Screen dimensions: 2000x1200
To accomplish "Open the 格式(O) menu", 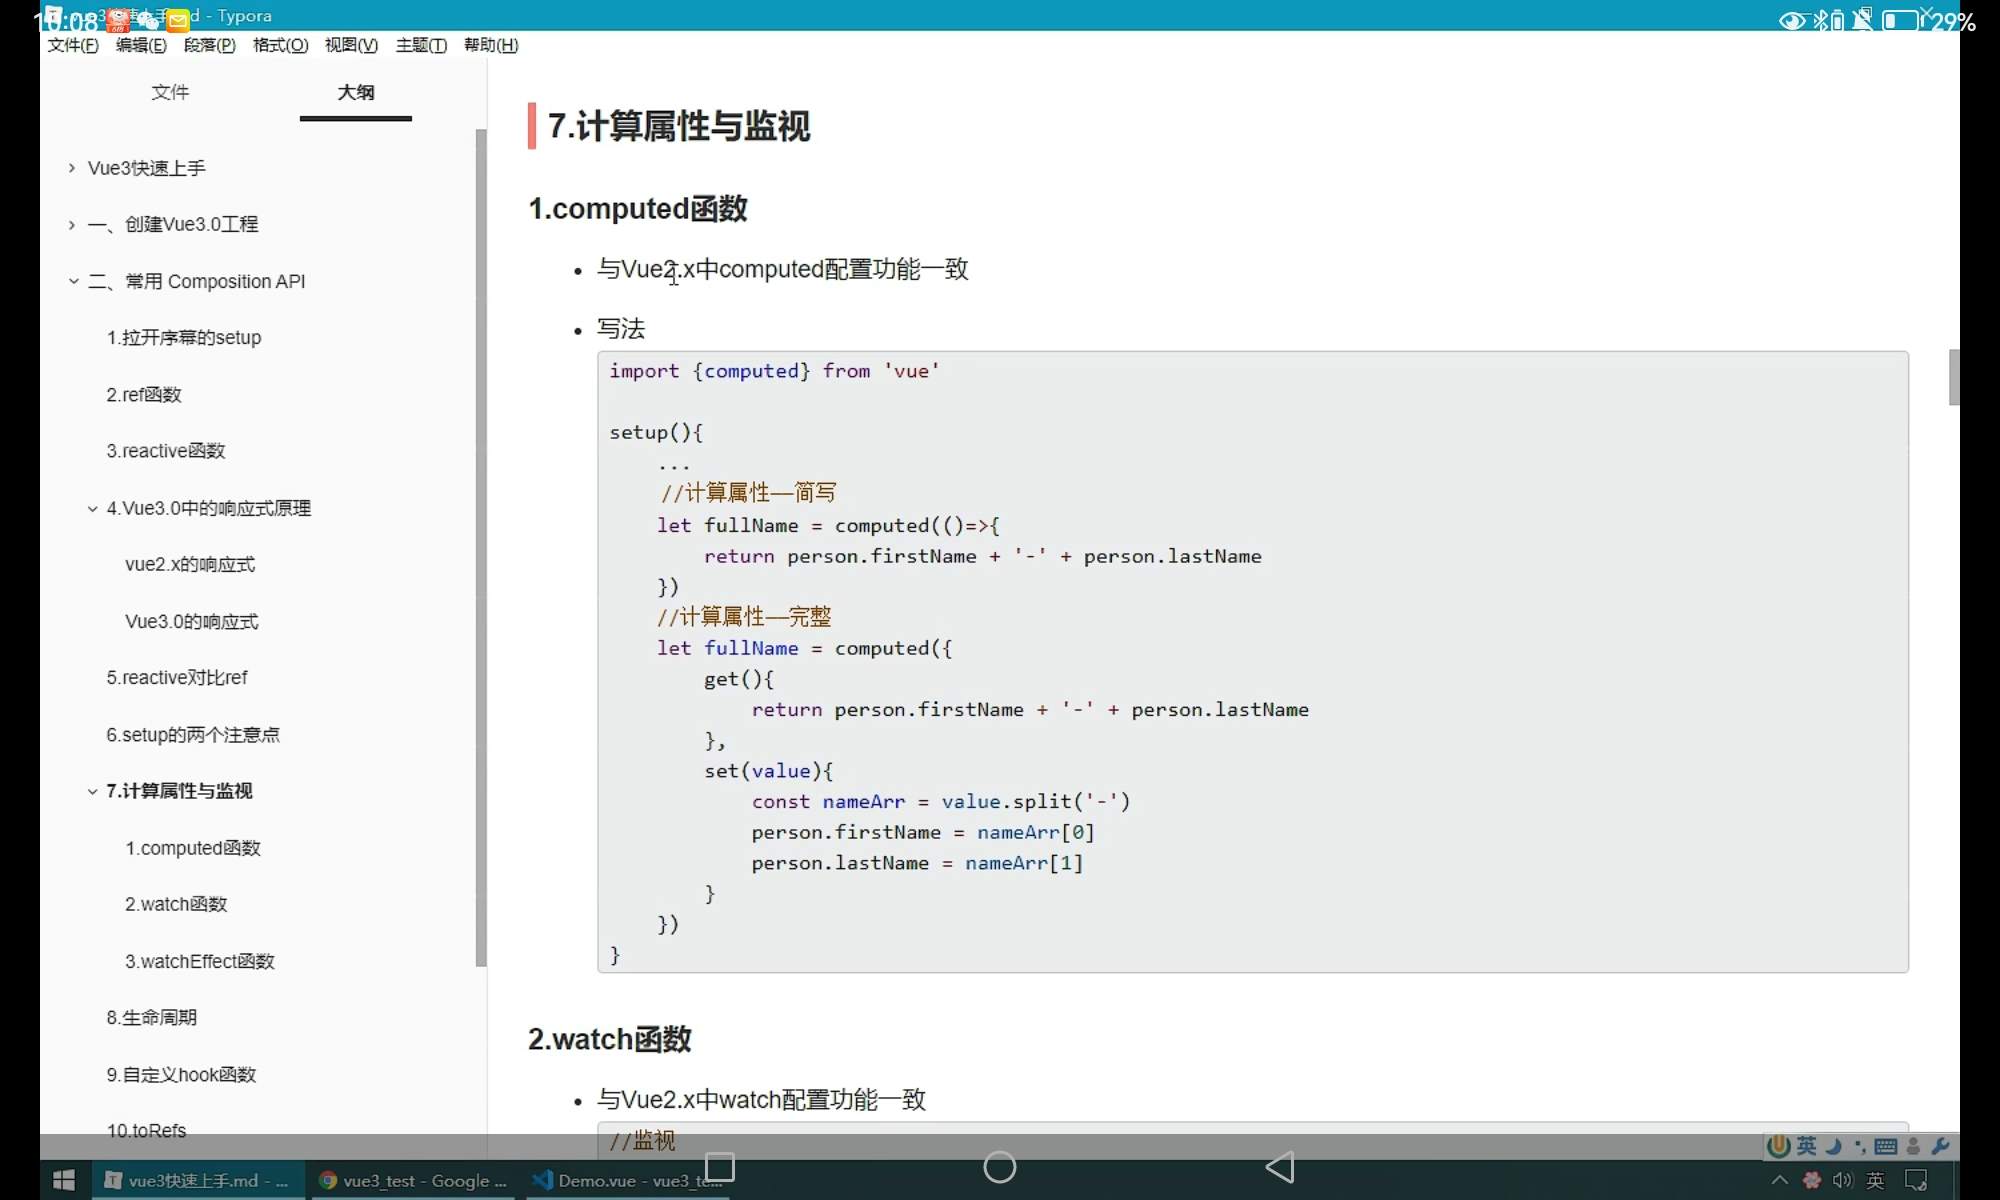I will click(280, 45).
